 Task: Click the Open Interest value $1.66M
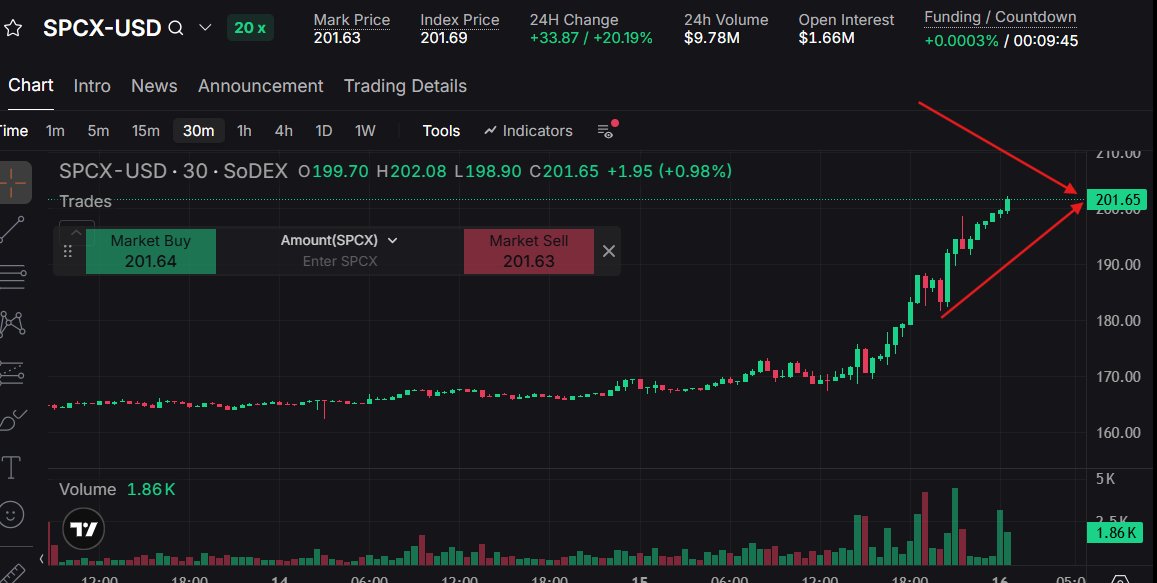pos(826,38)
